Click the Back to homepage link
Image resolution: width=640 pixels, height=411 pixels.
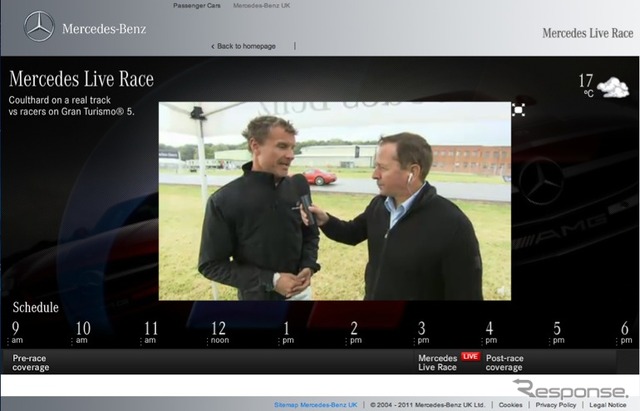(x=243, y=46)
